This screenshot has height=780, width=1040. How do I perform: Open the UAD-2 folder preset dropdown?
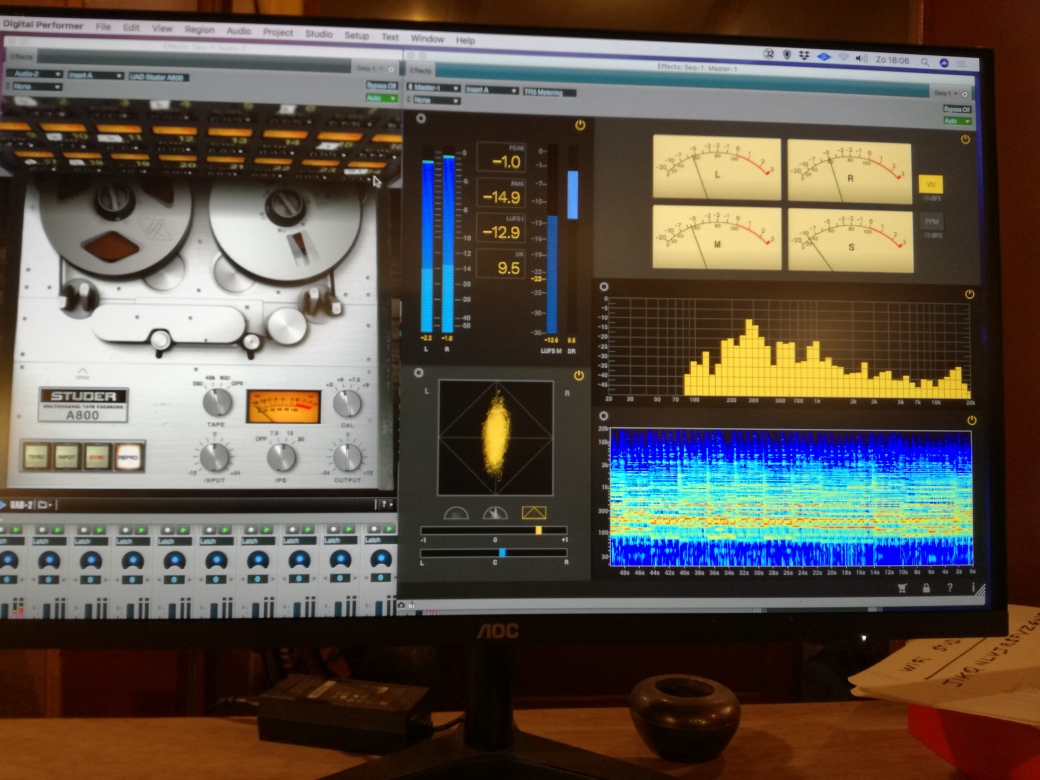click(x=45, y=505)
